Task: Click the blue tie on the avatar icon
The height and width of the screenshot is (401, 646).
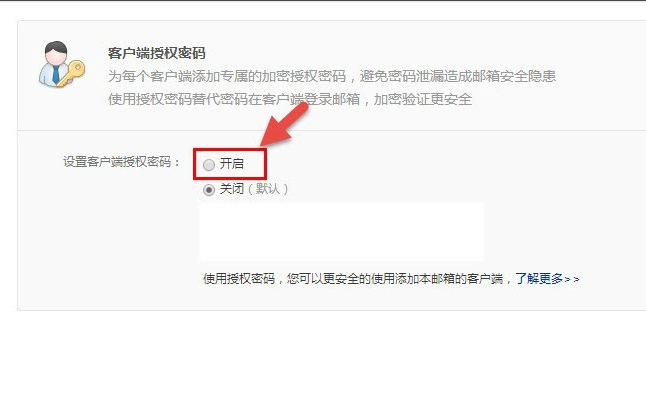Action: click(55, 75)
